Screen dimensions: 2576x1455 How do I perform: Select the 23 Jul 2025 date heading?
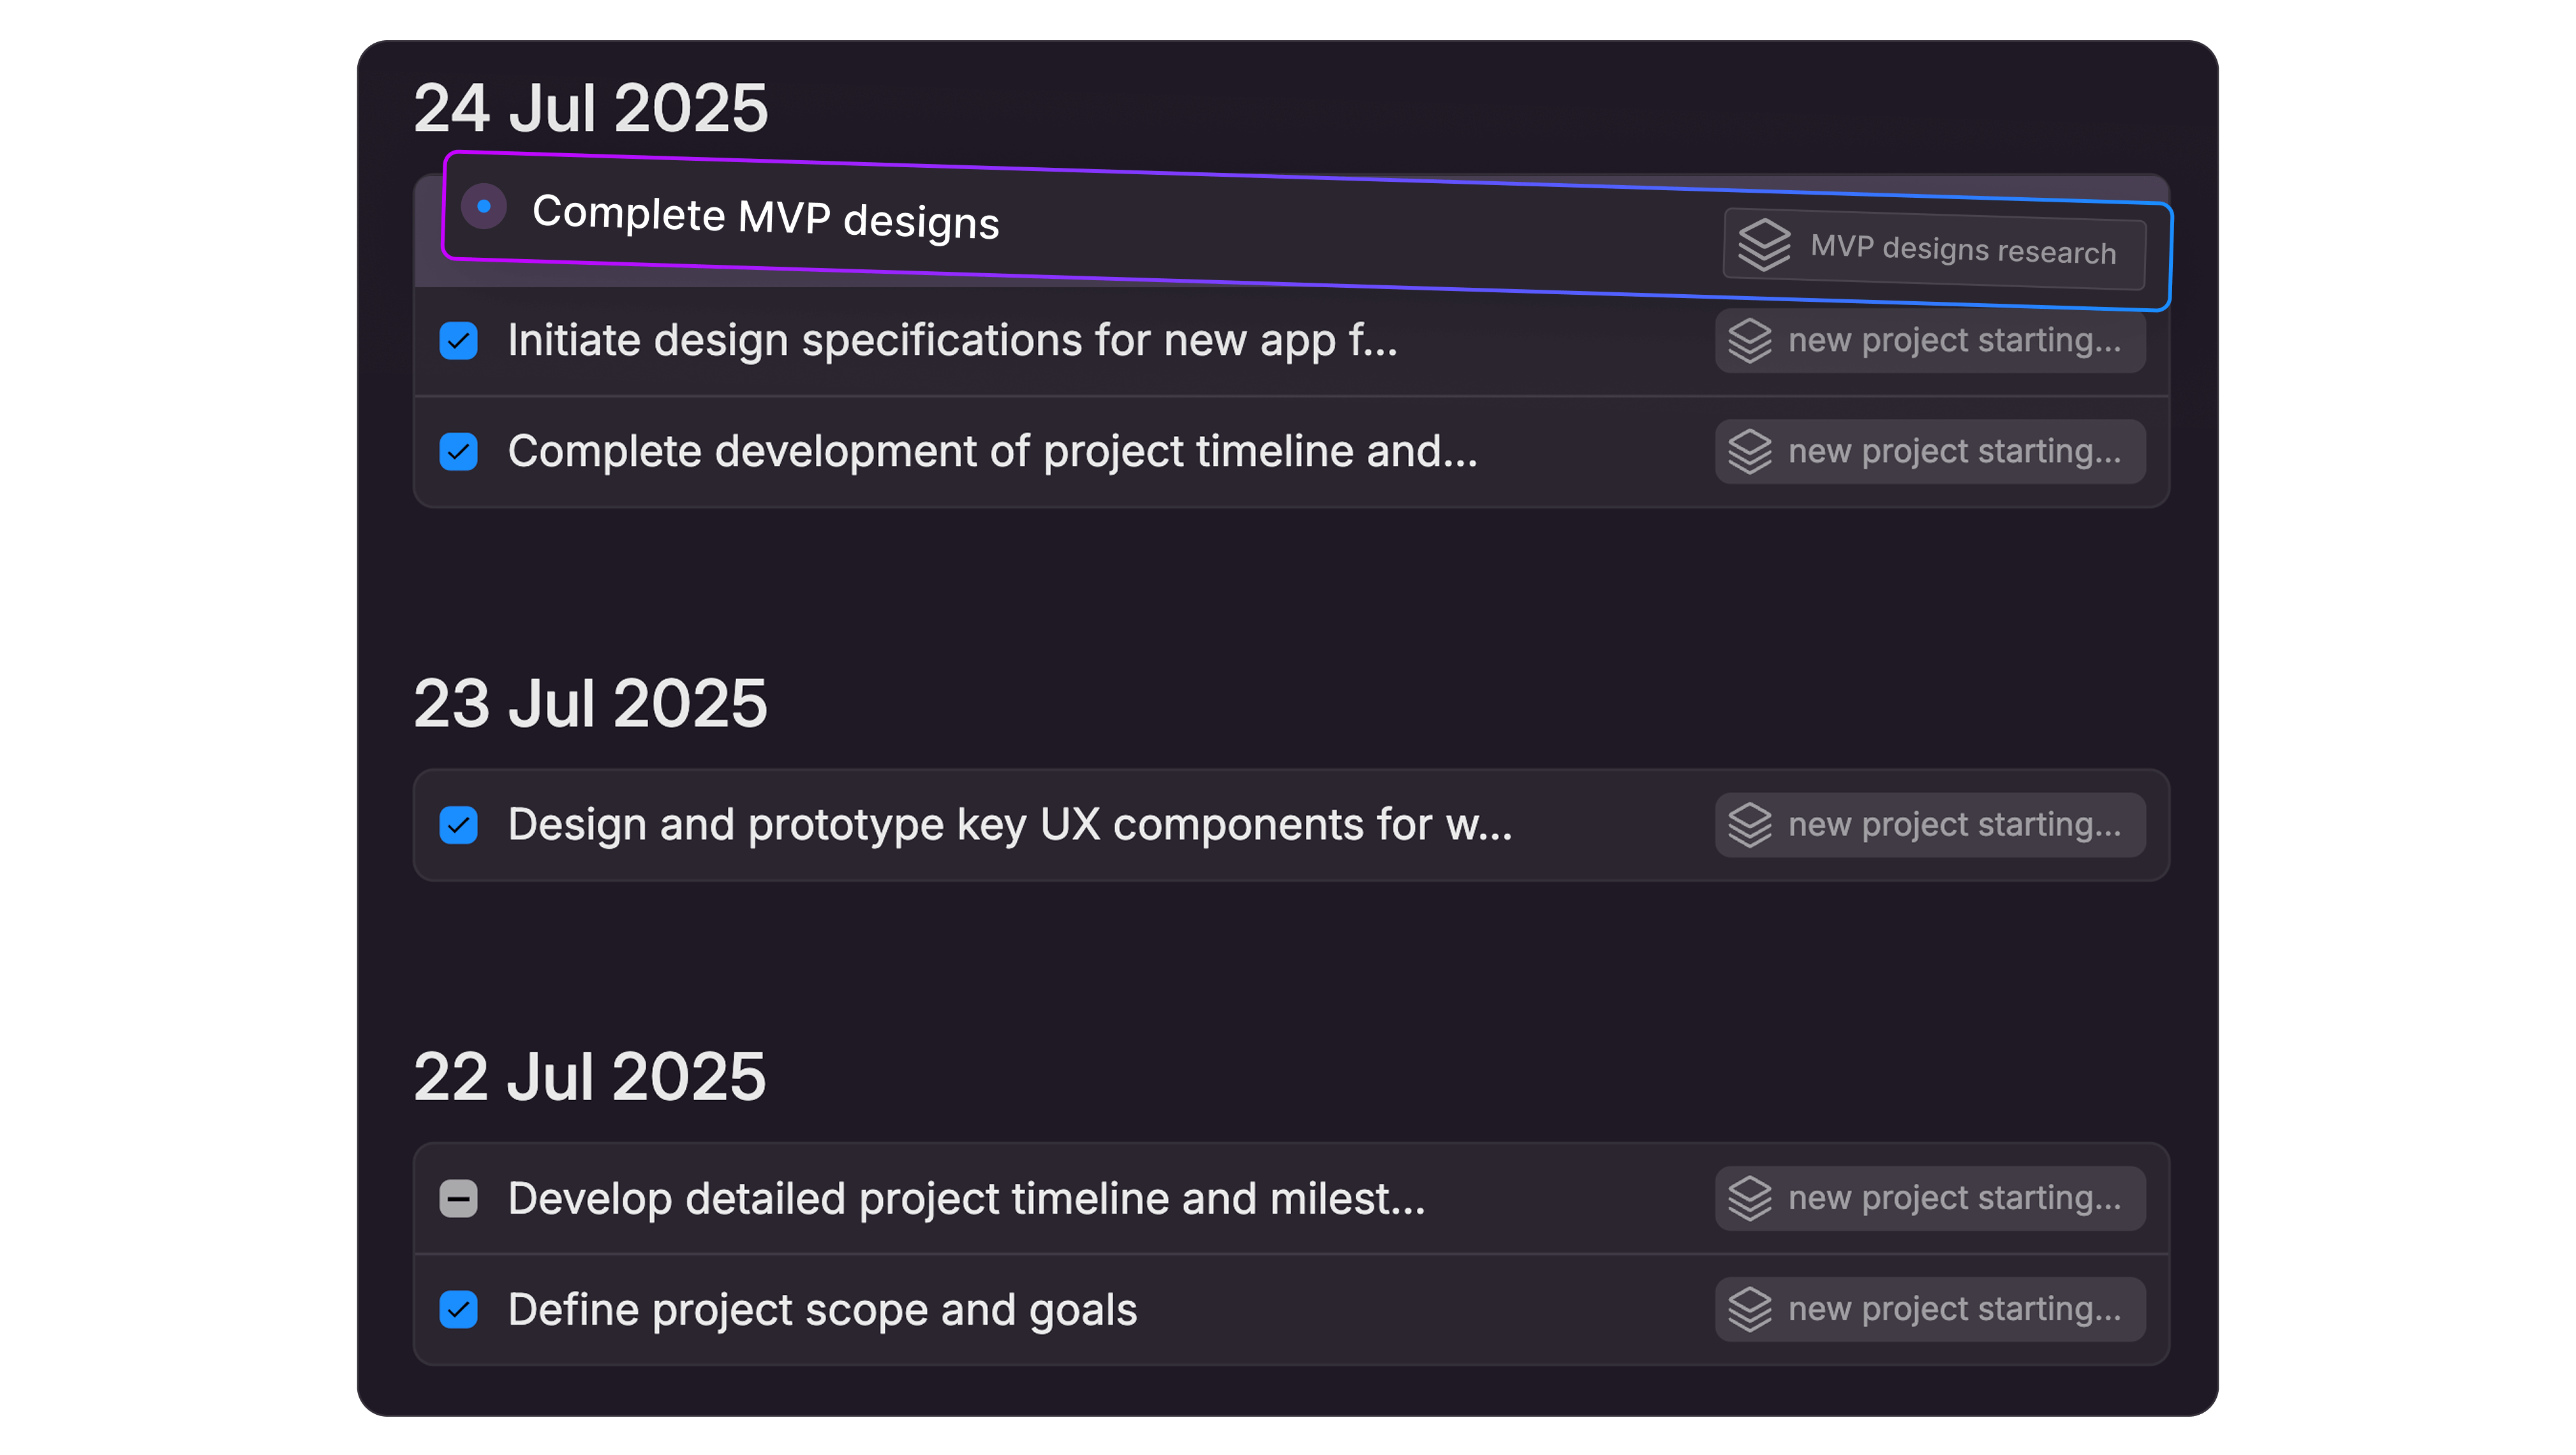(x=590, y=703)
